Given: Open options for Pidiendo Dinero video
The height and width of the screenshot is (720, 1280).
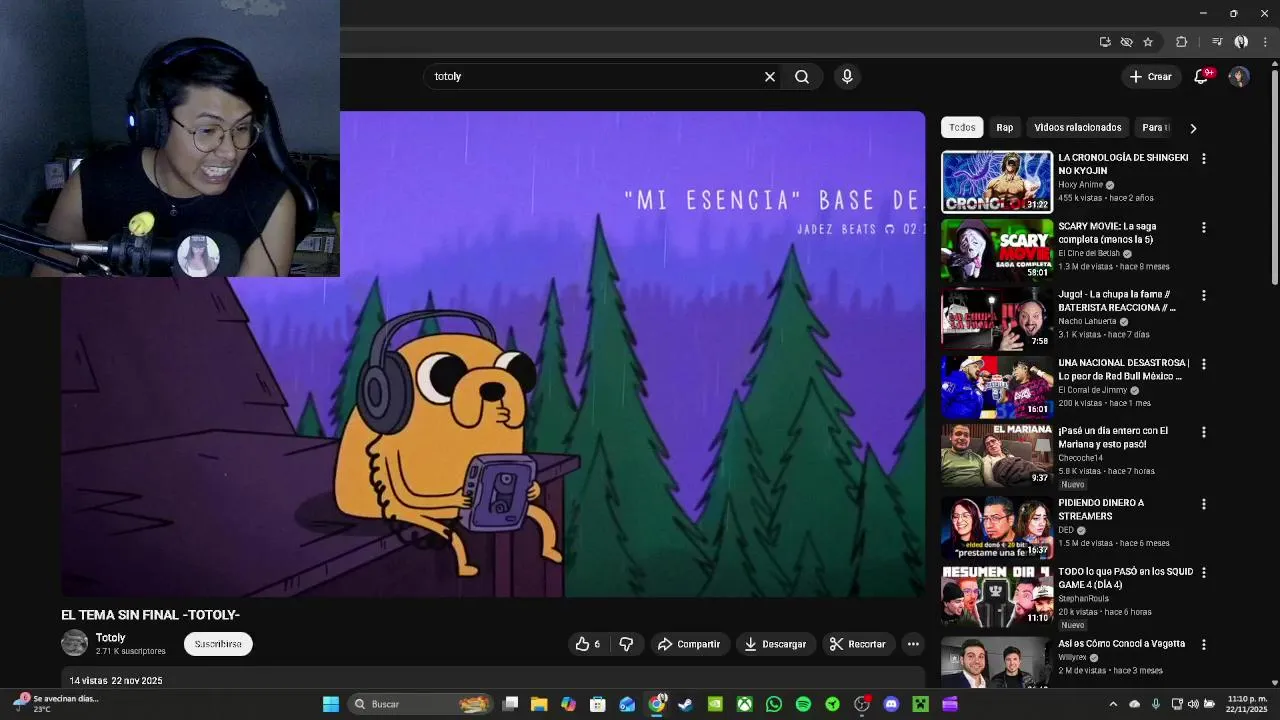Looking at the screenshot, I should click(1204, 504).
